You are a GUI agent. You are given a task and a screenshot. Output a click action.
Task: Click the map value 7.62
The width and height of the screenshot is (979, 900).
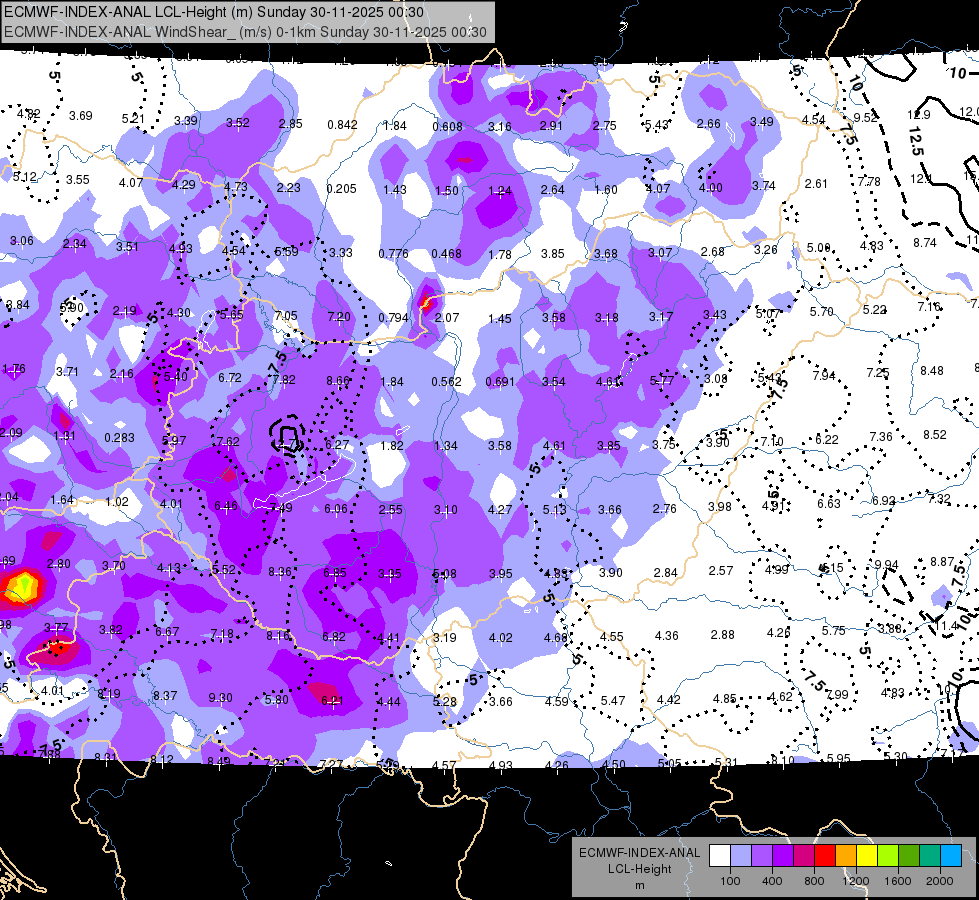click(228, 442)
